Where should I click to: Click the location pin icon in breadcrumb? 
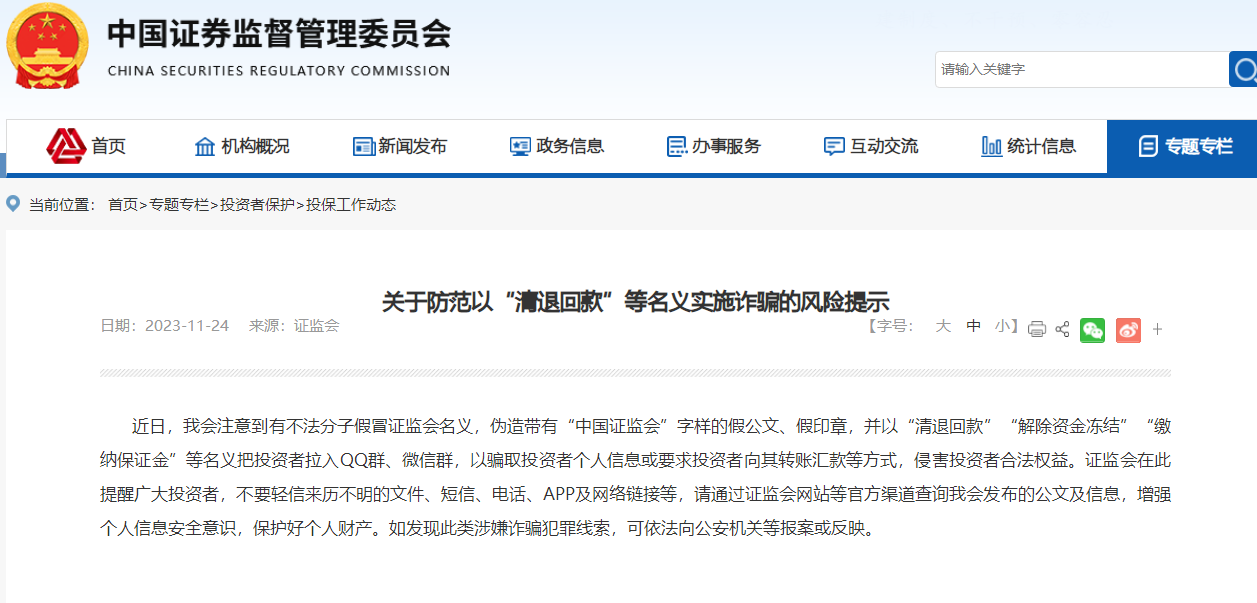click(13, 204)
